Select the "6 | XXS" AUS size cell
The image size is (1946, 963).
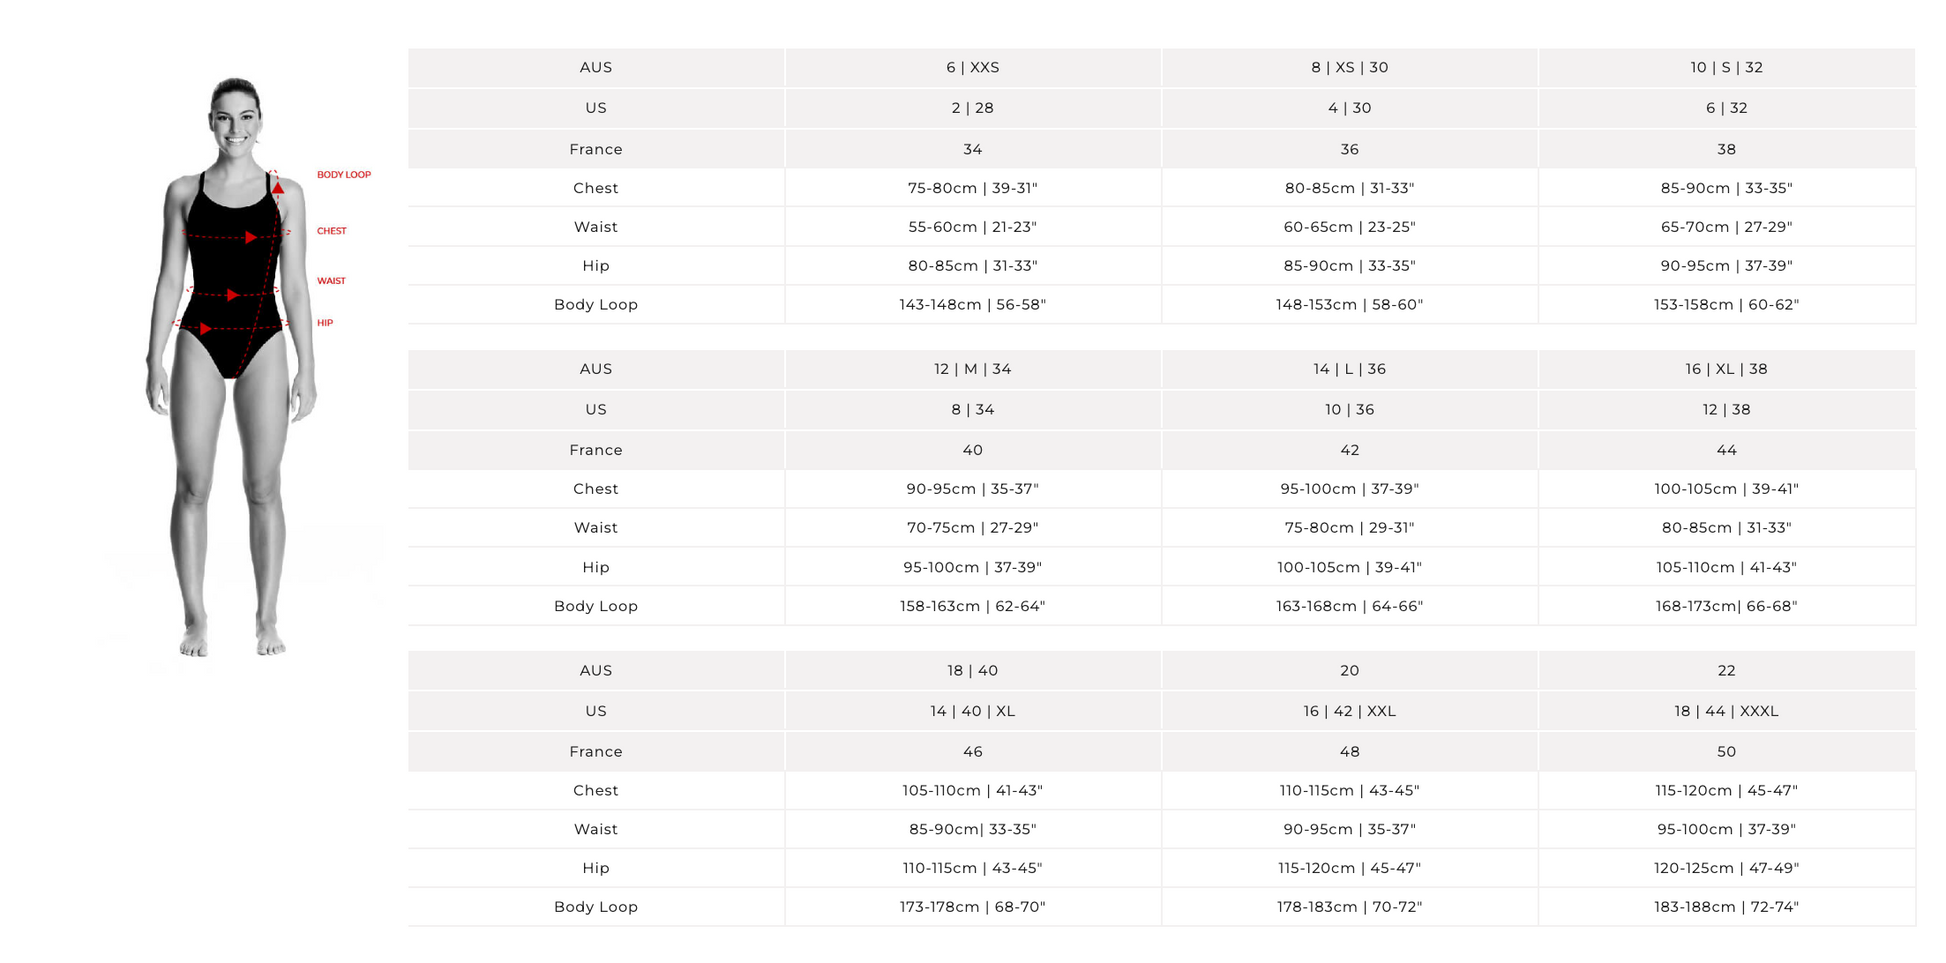coord(972,68)
